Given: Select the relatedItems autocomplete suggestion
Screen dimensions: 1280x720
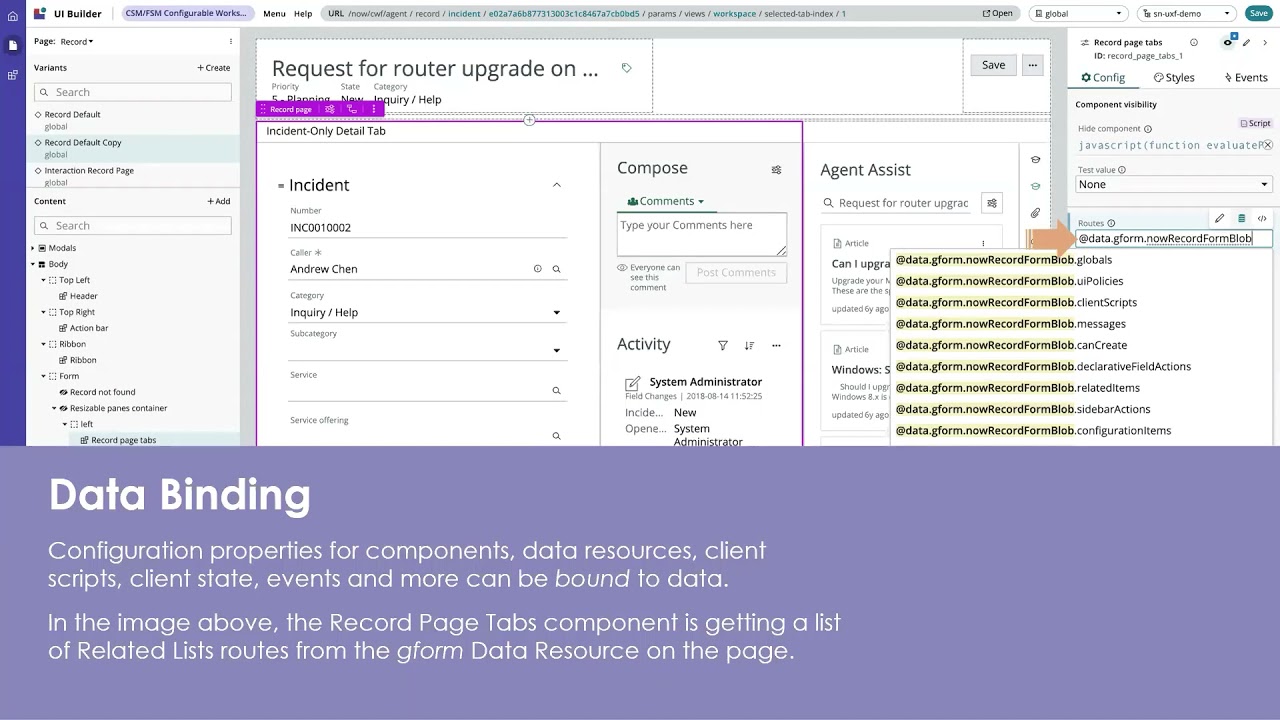Looking at the screenshot, I should (1017, 388).
